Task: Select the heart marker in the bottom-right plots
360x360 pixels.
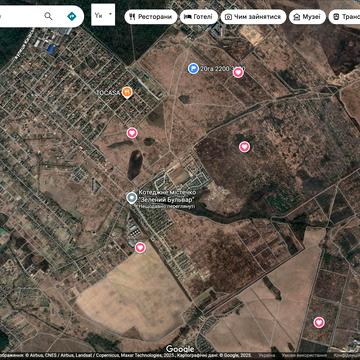Action: (319, 322)
